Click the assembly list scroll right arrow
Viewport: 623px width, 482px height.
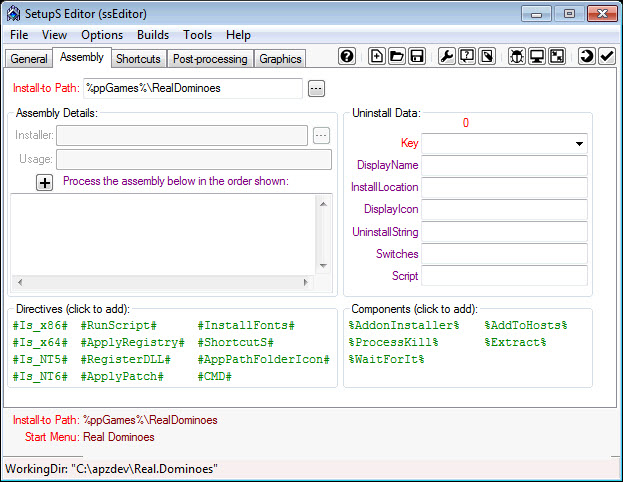pyautogui.click(x=306, y=282)
